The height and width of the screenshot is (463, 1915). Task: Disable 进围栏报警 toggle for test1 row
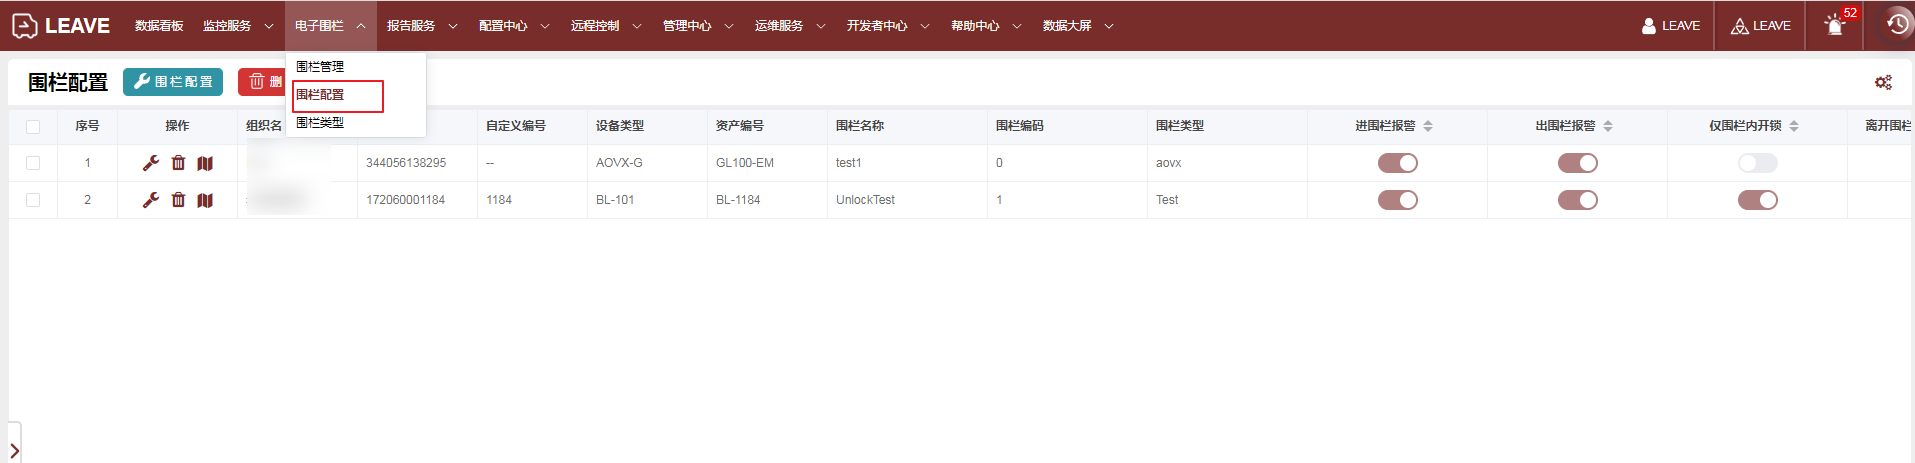click(1397, 163)
